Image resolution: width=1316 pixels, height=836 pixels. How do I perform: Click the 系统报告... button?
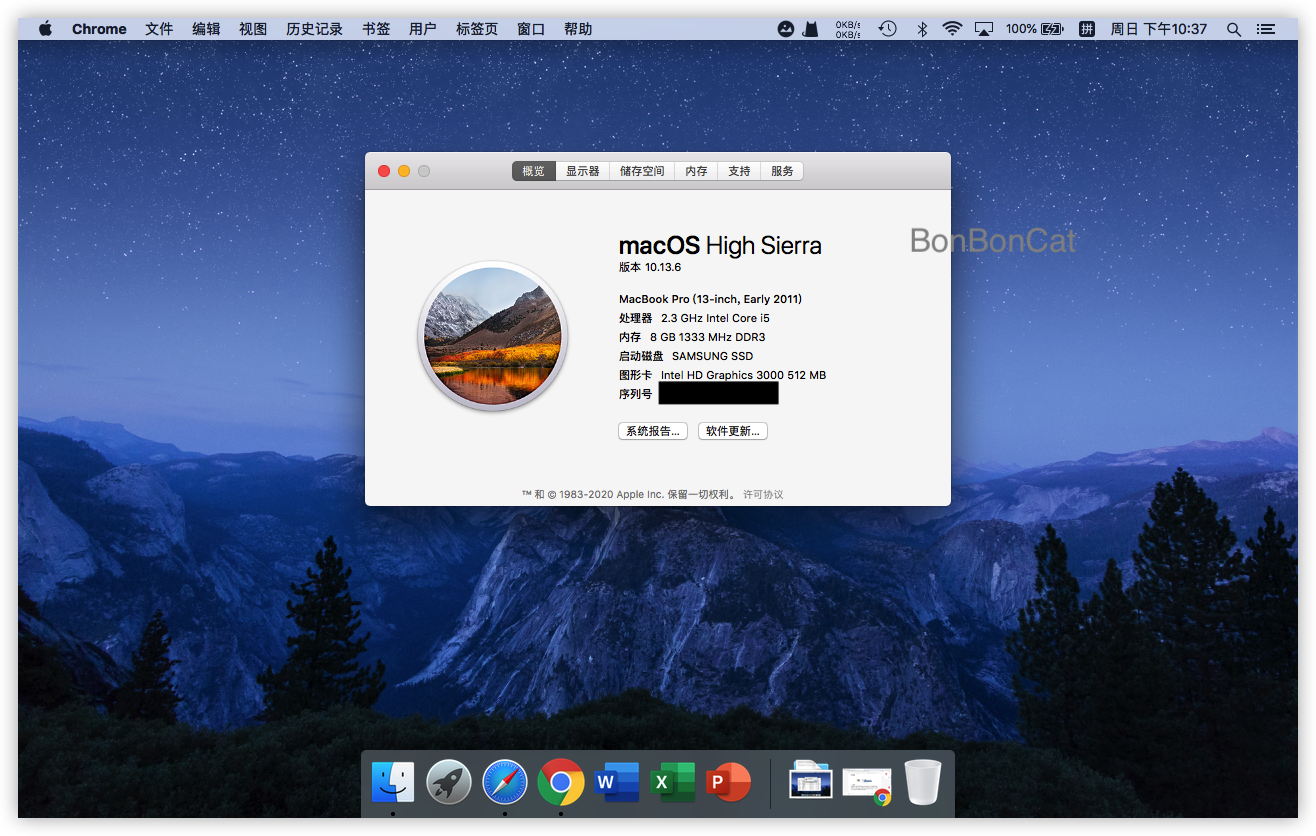653,431
